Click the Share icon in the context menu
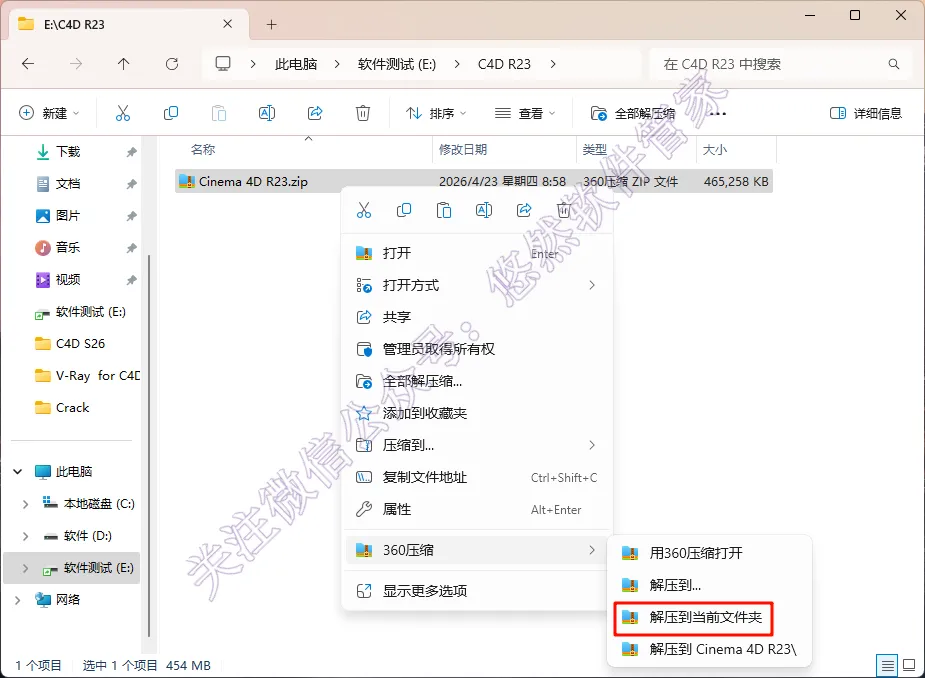The image size is (925, 678). (x=524, y=210)
